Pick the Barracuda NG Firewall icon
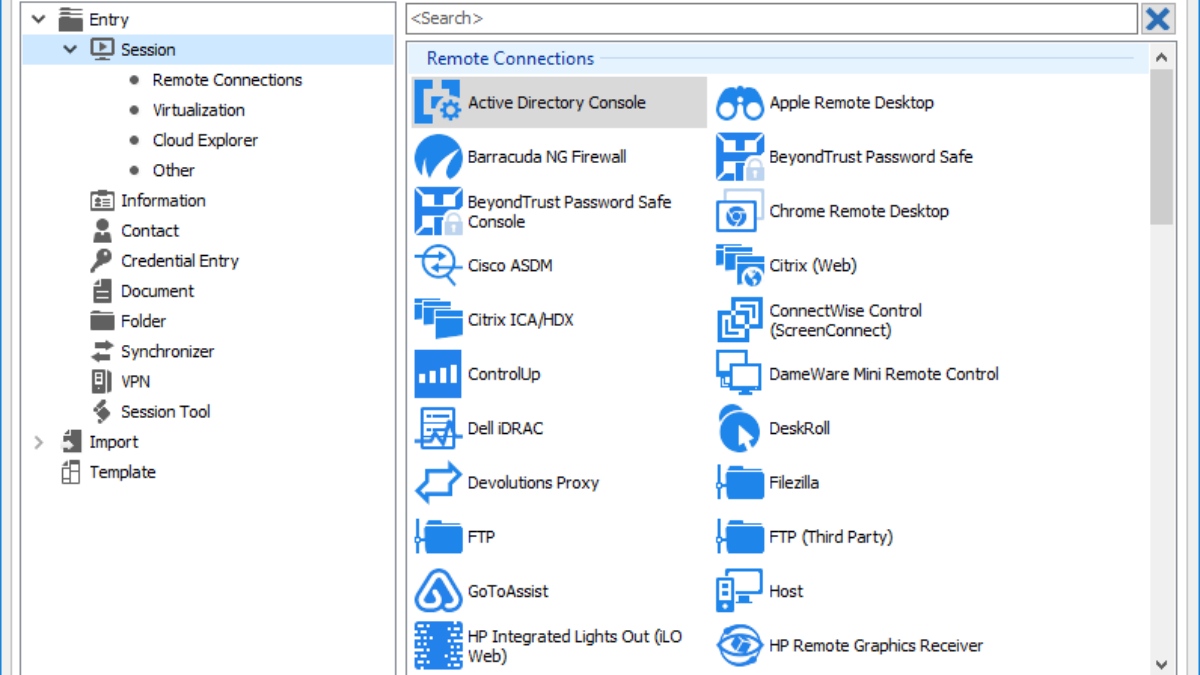1200x675 pixels. (x=438, y=157)
